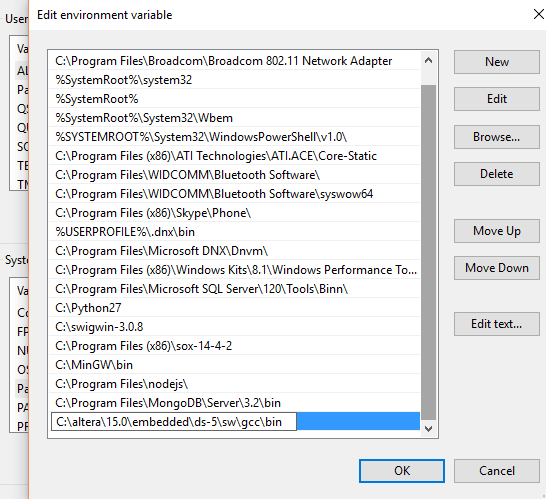Select the sox-14-4-2 path

click(234, 346)
